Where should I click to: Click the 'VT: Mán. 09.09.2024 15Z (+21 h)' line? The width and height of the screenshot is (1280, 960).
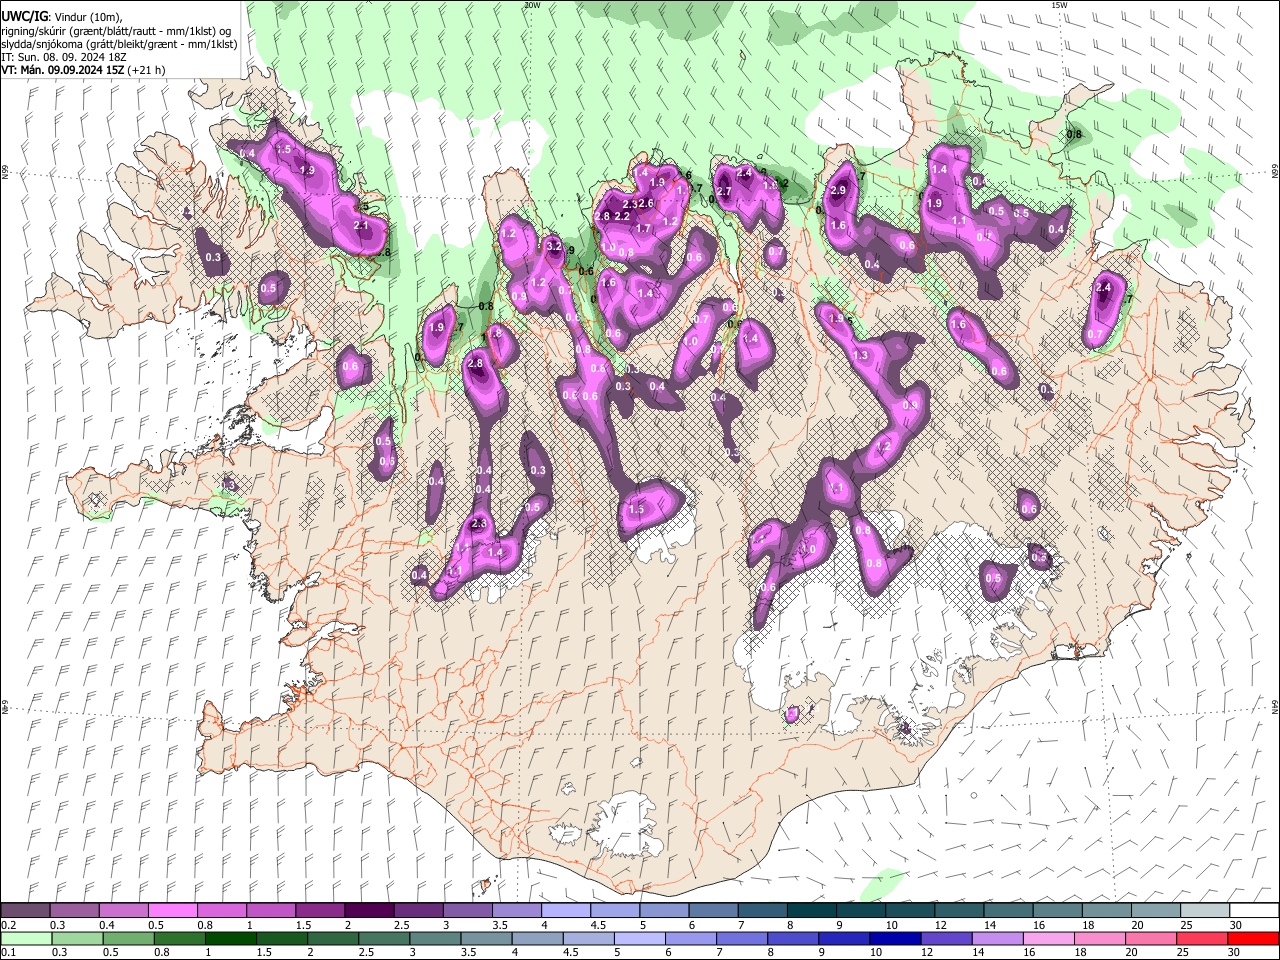click(83, 70)
